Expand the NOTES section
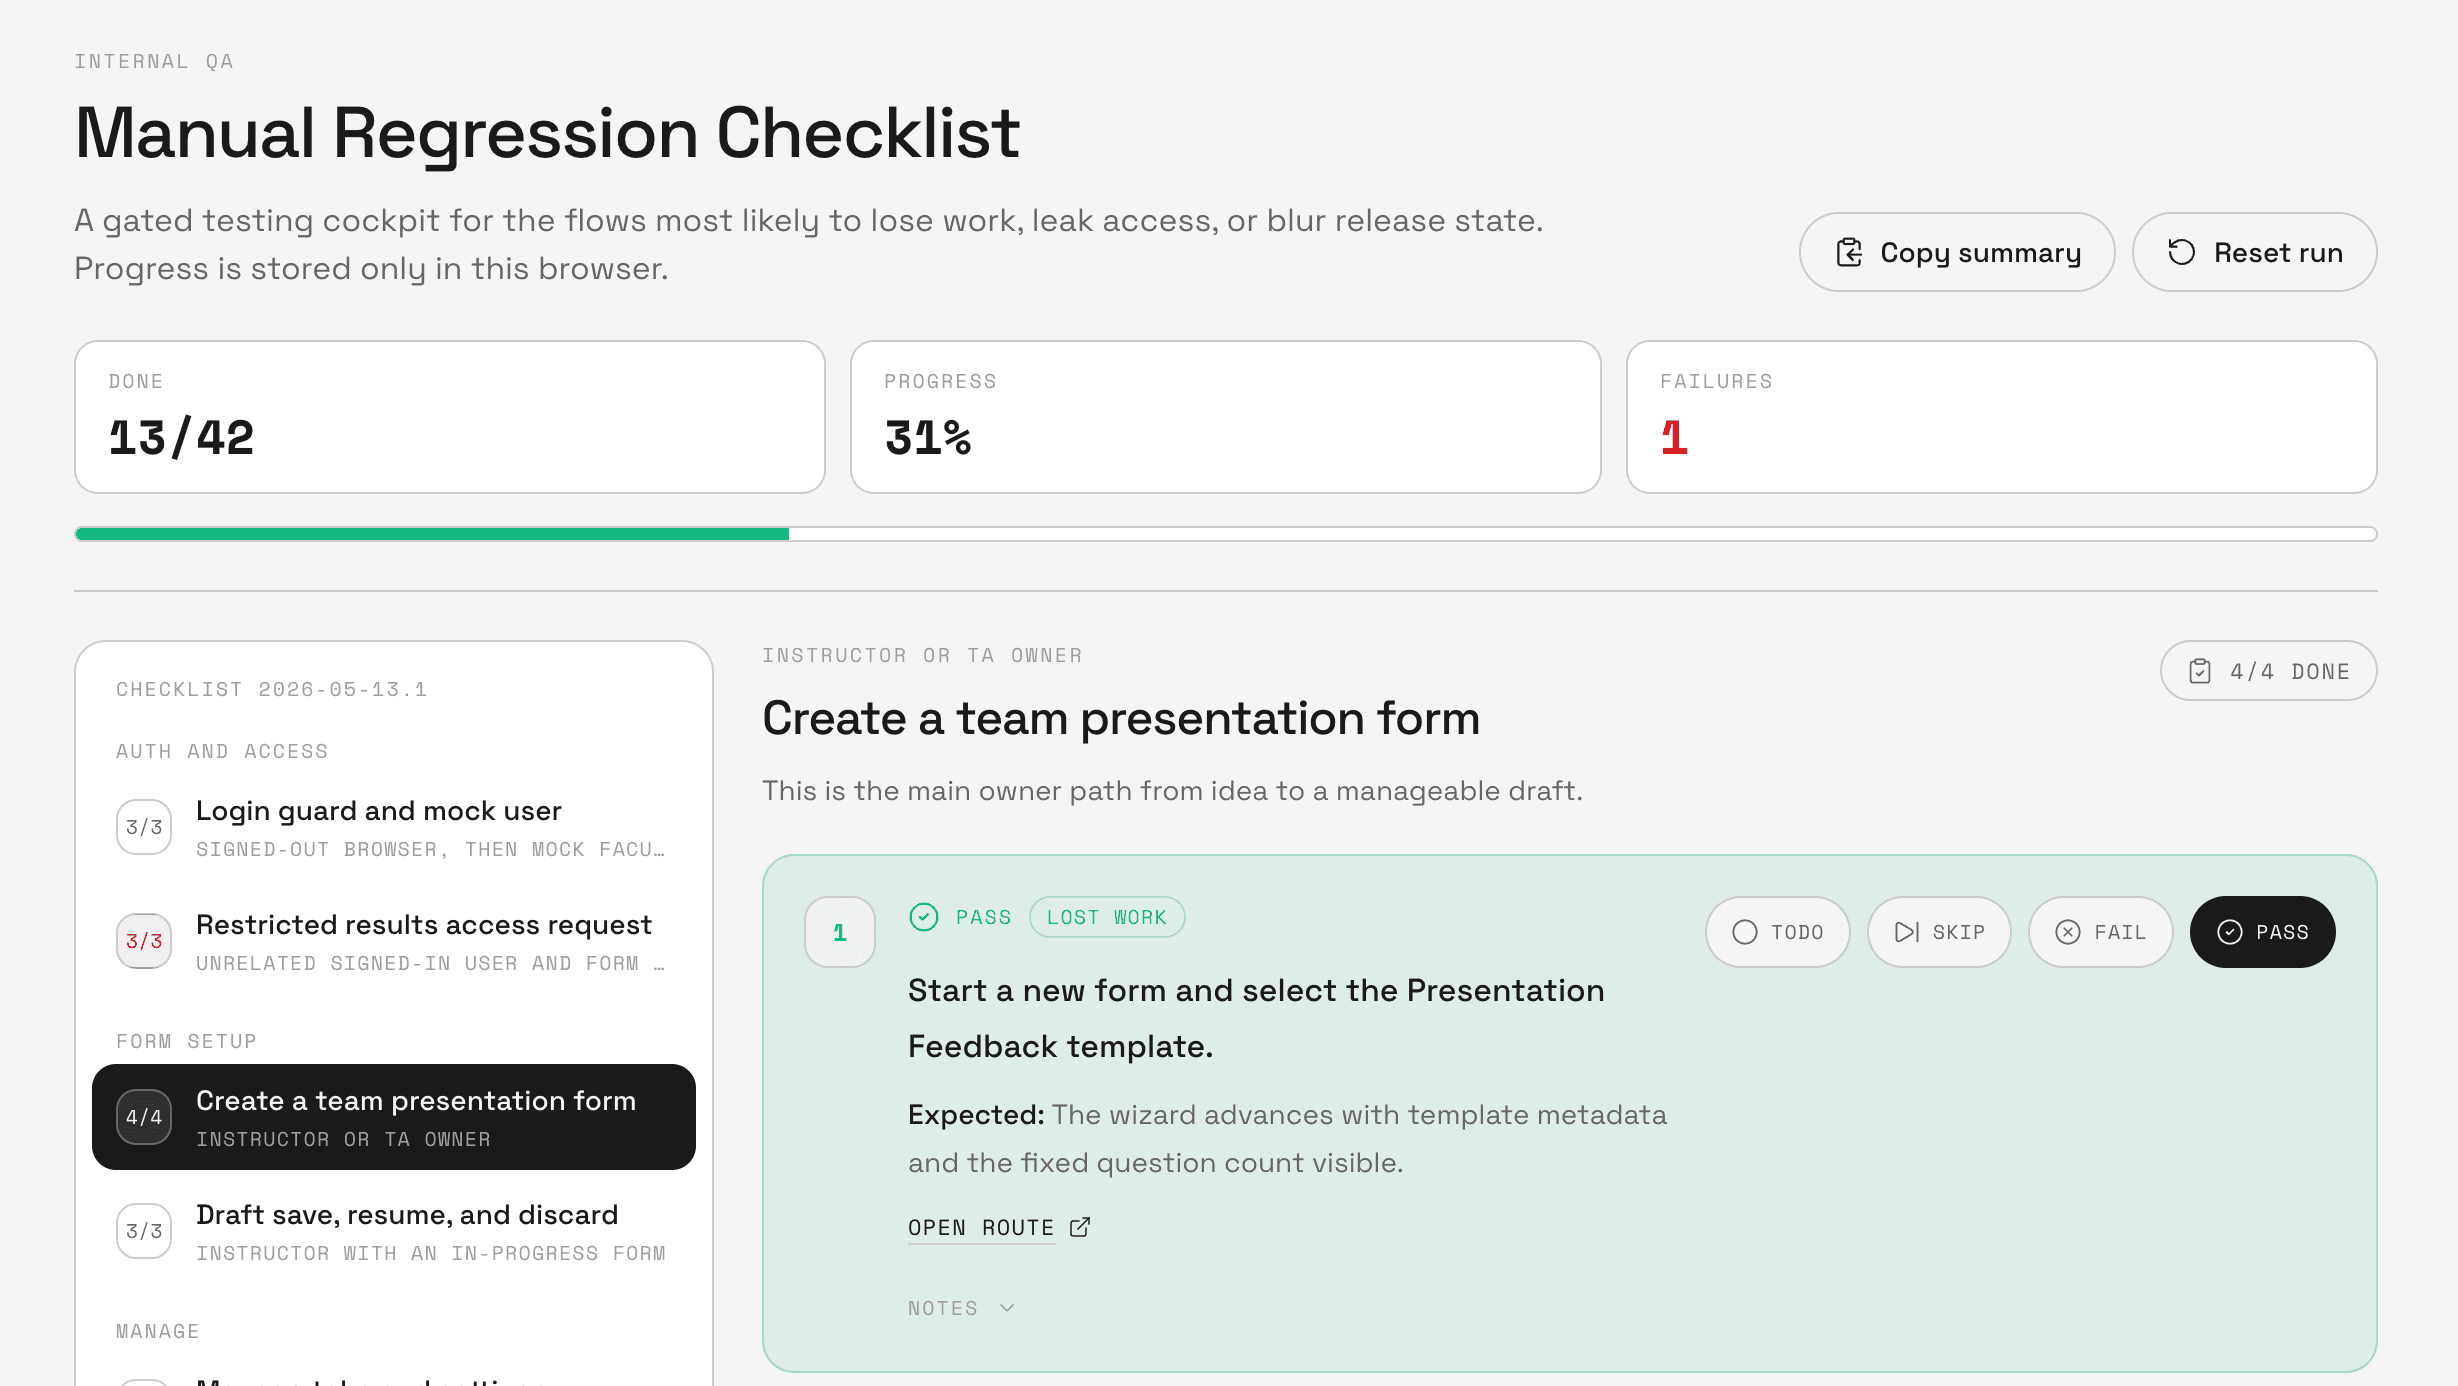Viewport: 2458px width, 1386px height. [x=961, y=1308]
